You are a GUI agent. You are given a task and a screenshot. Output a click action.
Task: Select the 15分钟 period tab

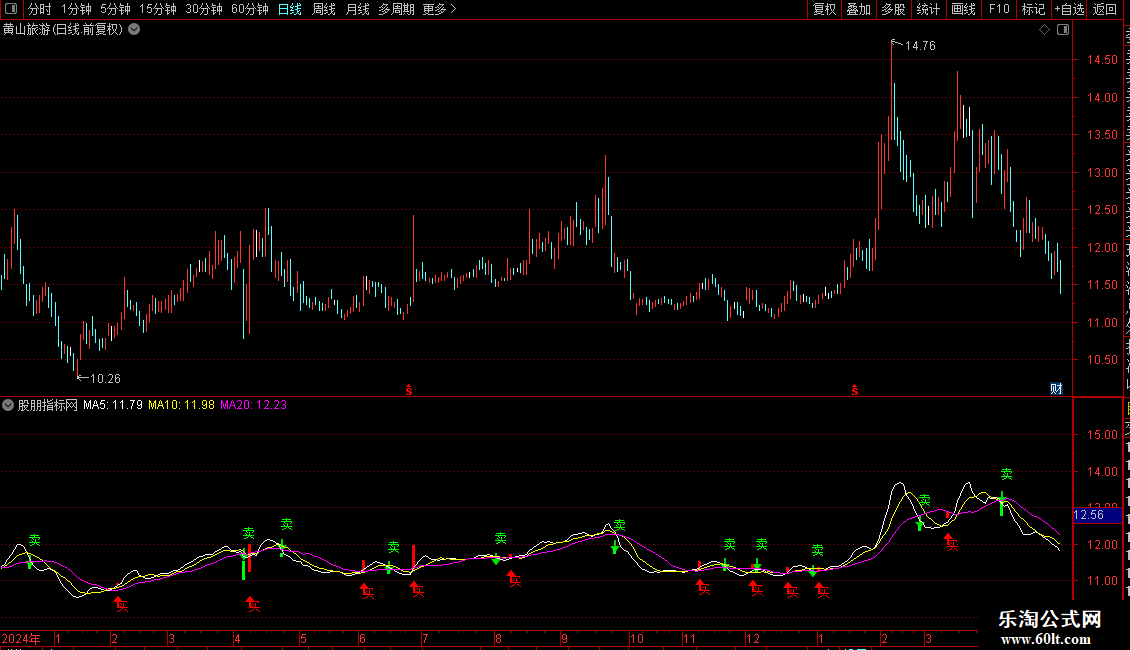(158, 9)
